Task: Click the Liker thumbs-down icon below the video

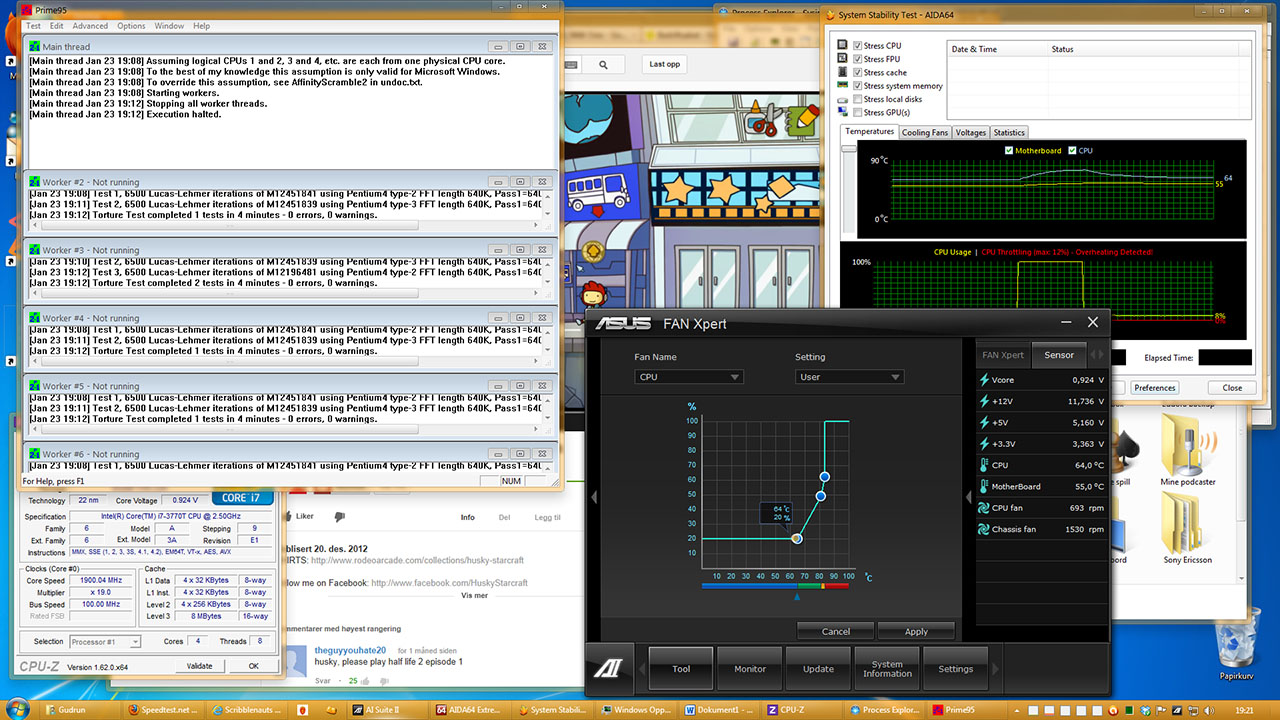Action: [x=339, y=517]
